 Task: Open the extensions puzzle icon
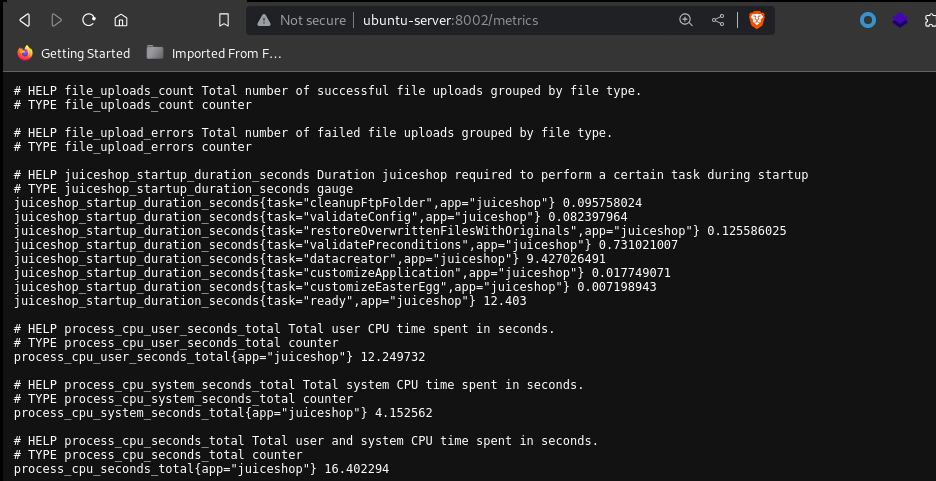point(930,20)
